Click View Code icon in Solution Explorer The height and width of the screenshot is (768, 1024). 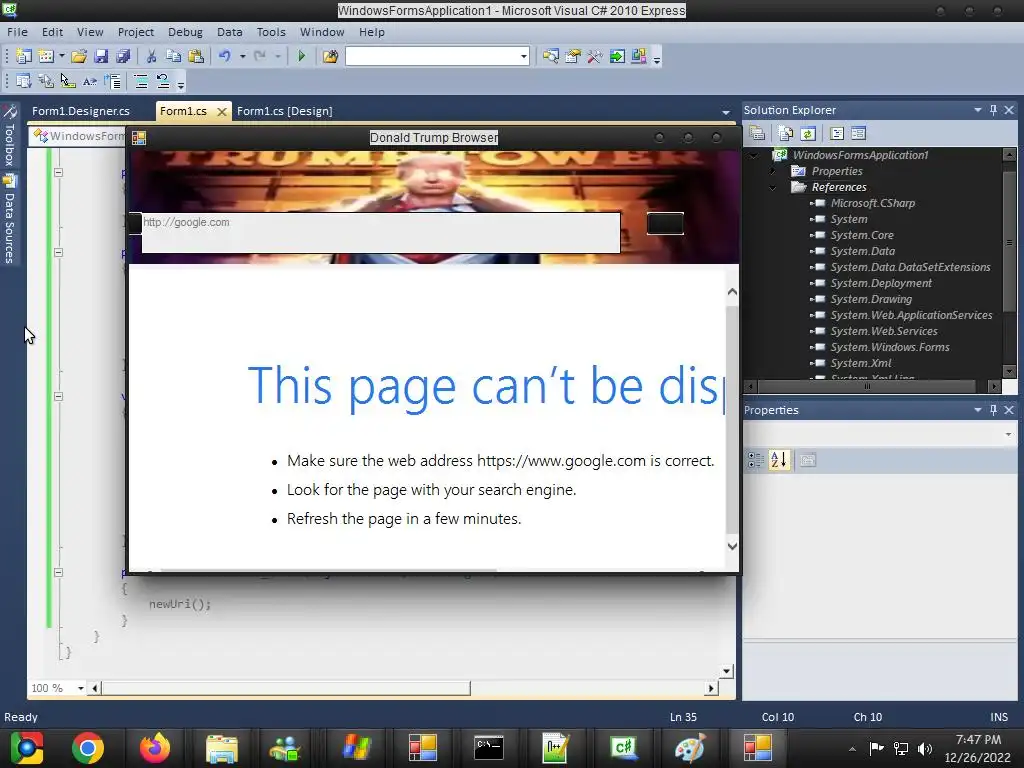coord(837,134)
